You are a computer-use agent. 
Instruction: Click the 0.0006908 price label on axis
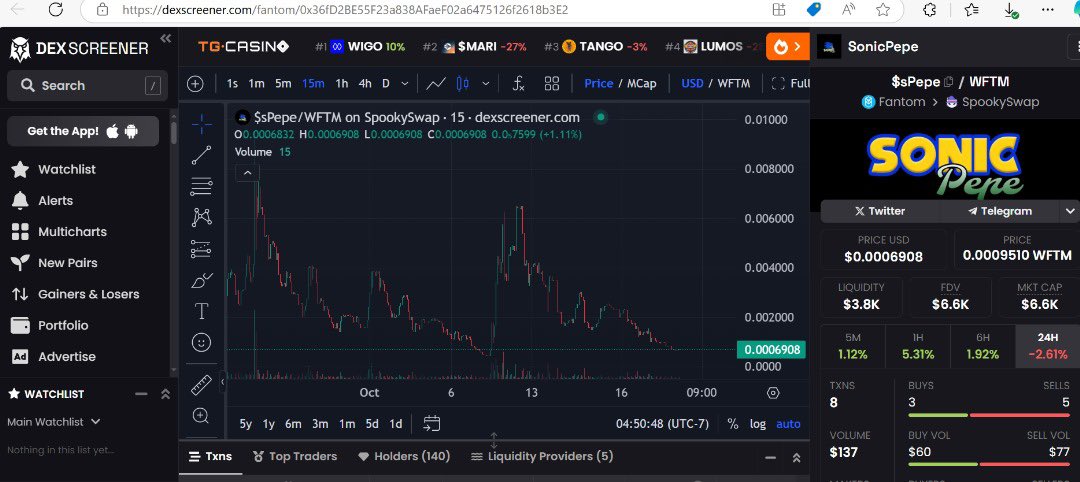771,350
